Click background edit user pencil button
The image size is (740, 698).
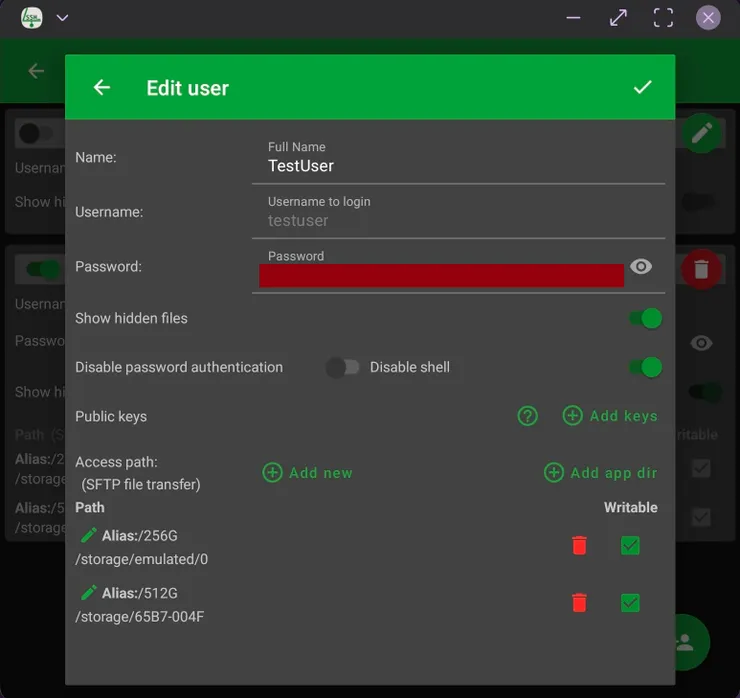tap(702, 133)
